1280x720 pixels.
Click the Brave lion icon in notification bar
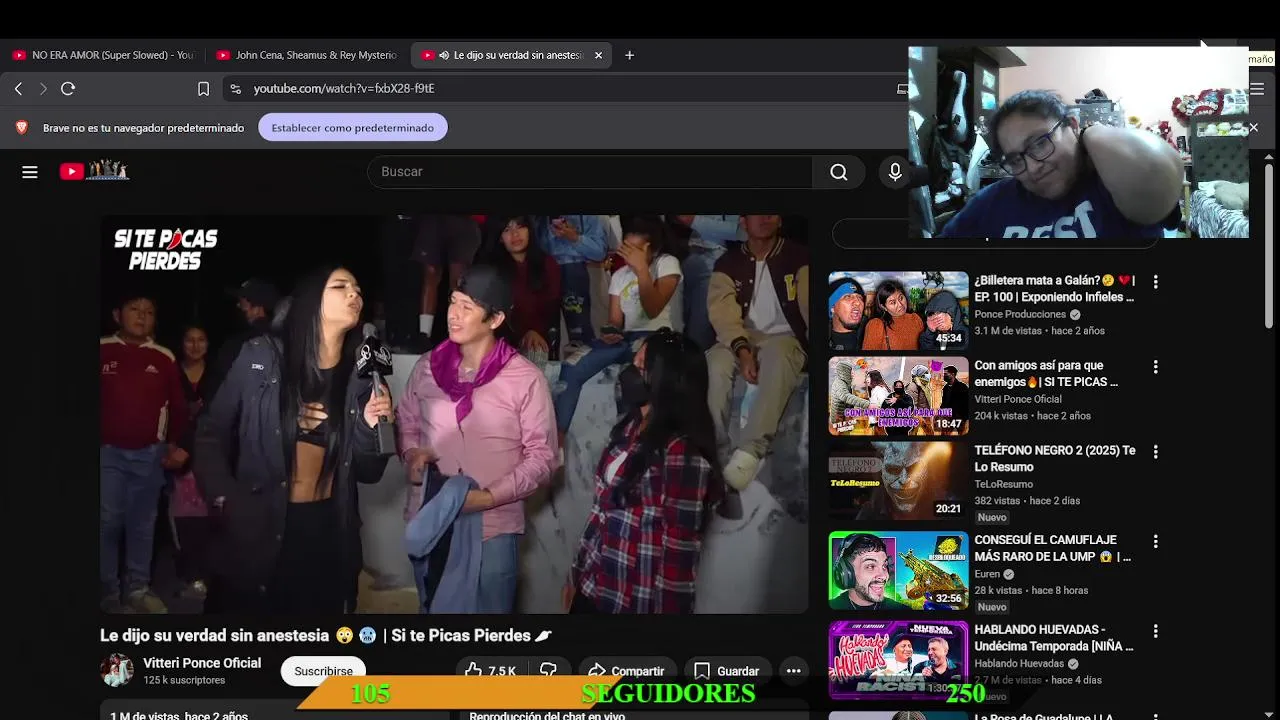(x=22, y=128)
